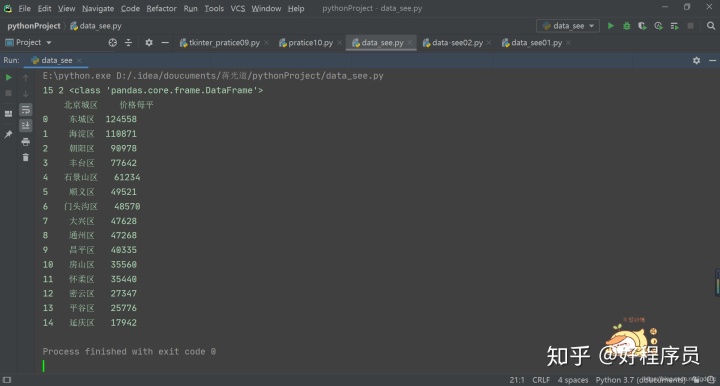Open Run panel settings gear
This screenshot has height=386, width=720.
point(697,61)
